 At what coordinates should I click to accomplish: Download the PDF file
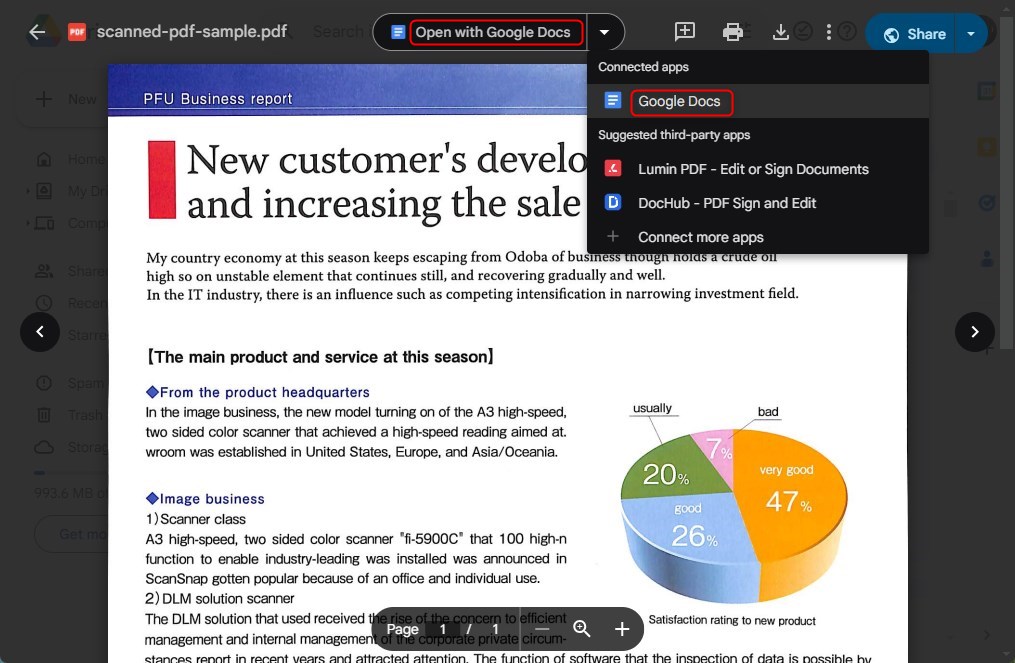tap(781, 32)
